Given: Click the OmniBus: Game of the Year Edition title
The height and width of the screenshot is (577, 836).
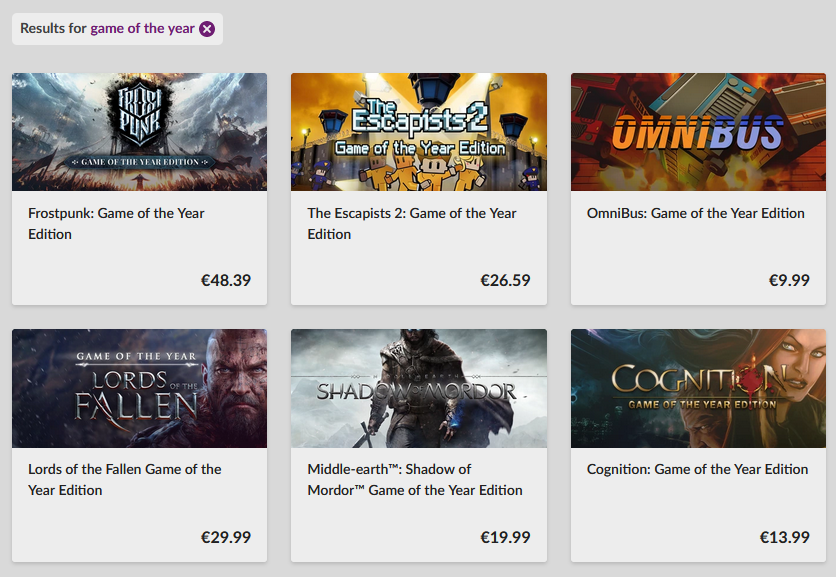Looking at the screenshot, I should [695, 213].
